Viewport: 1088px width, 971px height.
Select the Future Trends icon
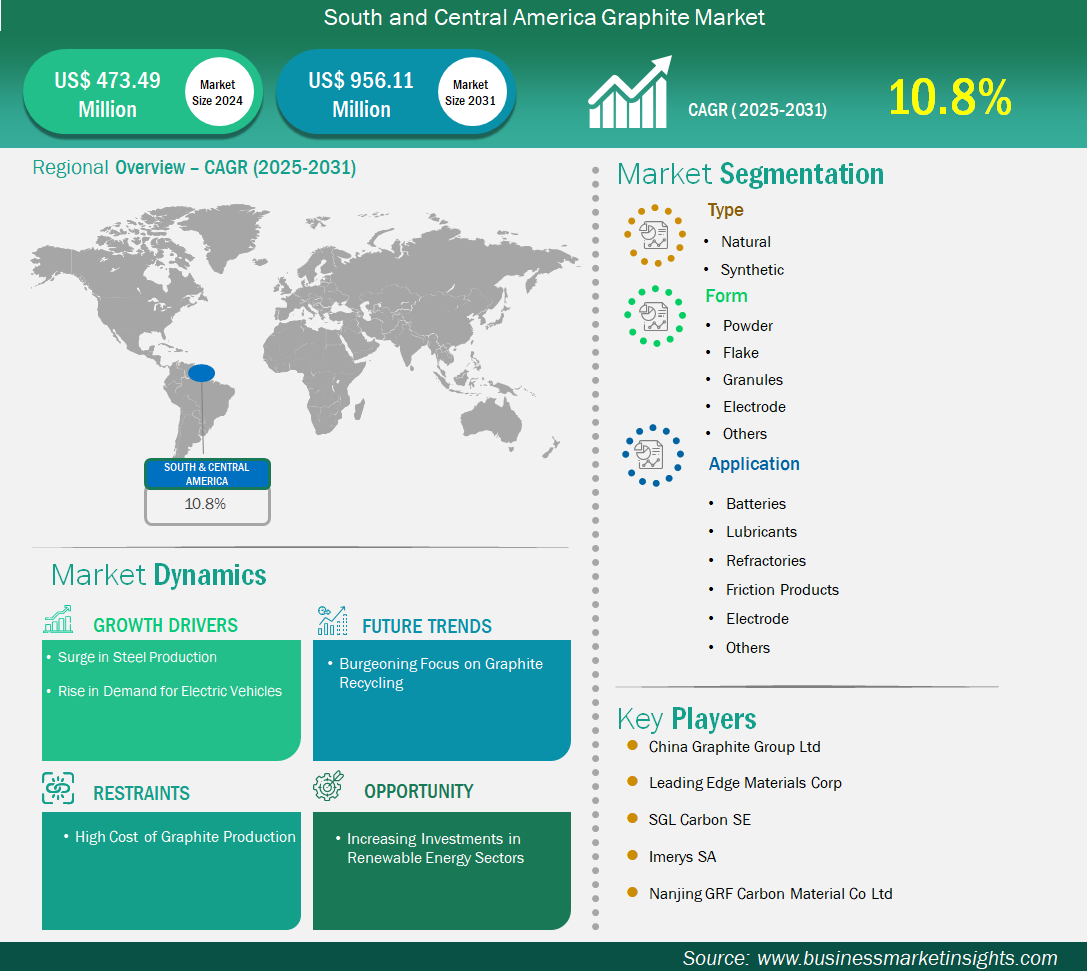331,621
